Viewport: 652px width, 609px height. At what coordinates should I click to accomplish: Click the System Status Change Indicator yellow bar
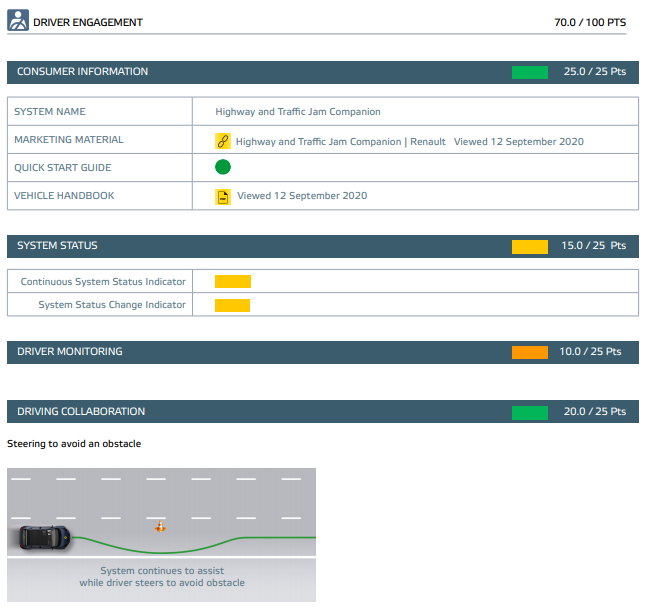[x=232, y=305]
